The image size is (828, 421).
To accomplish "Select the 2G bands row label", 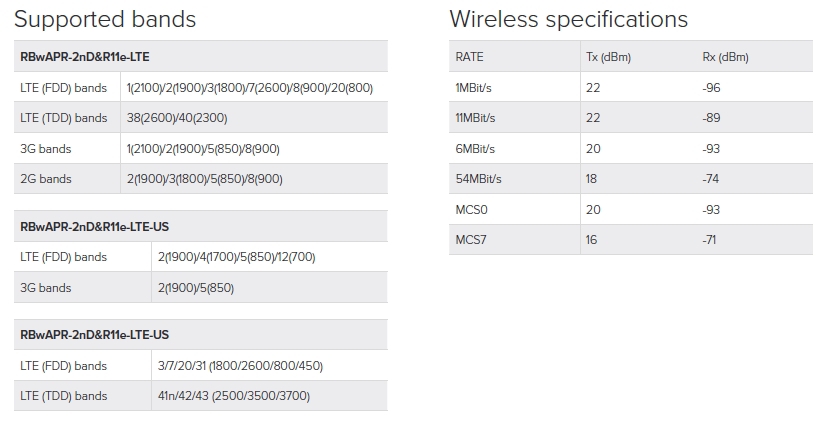I will coord(46,179).
